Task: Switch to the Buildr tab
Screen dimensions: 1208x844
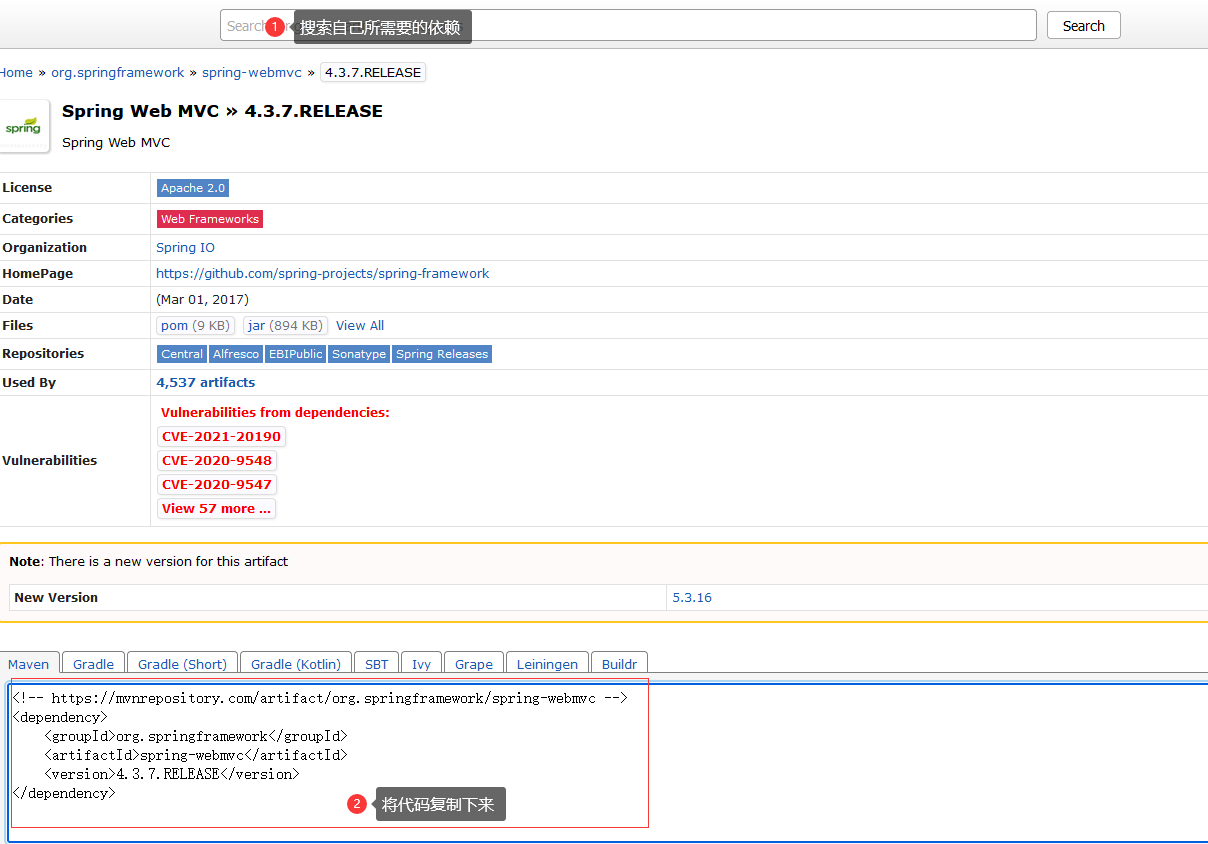Action: click(620, 664)
